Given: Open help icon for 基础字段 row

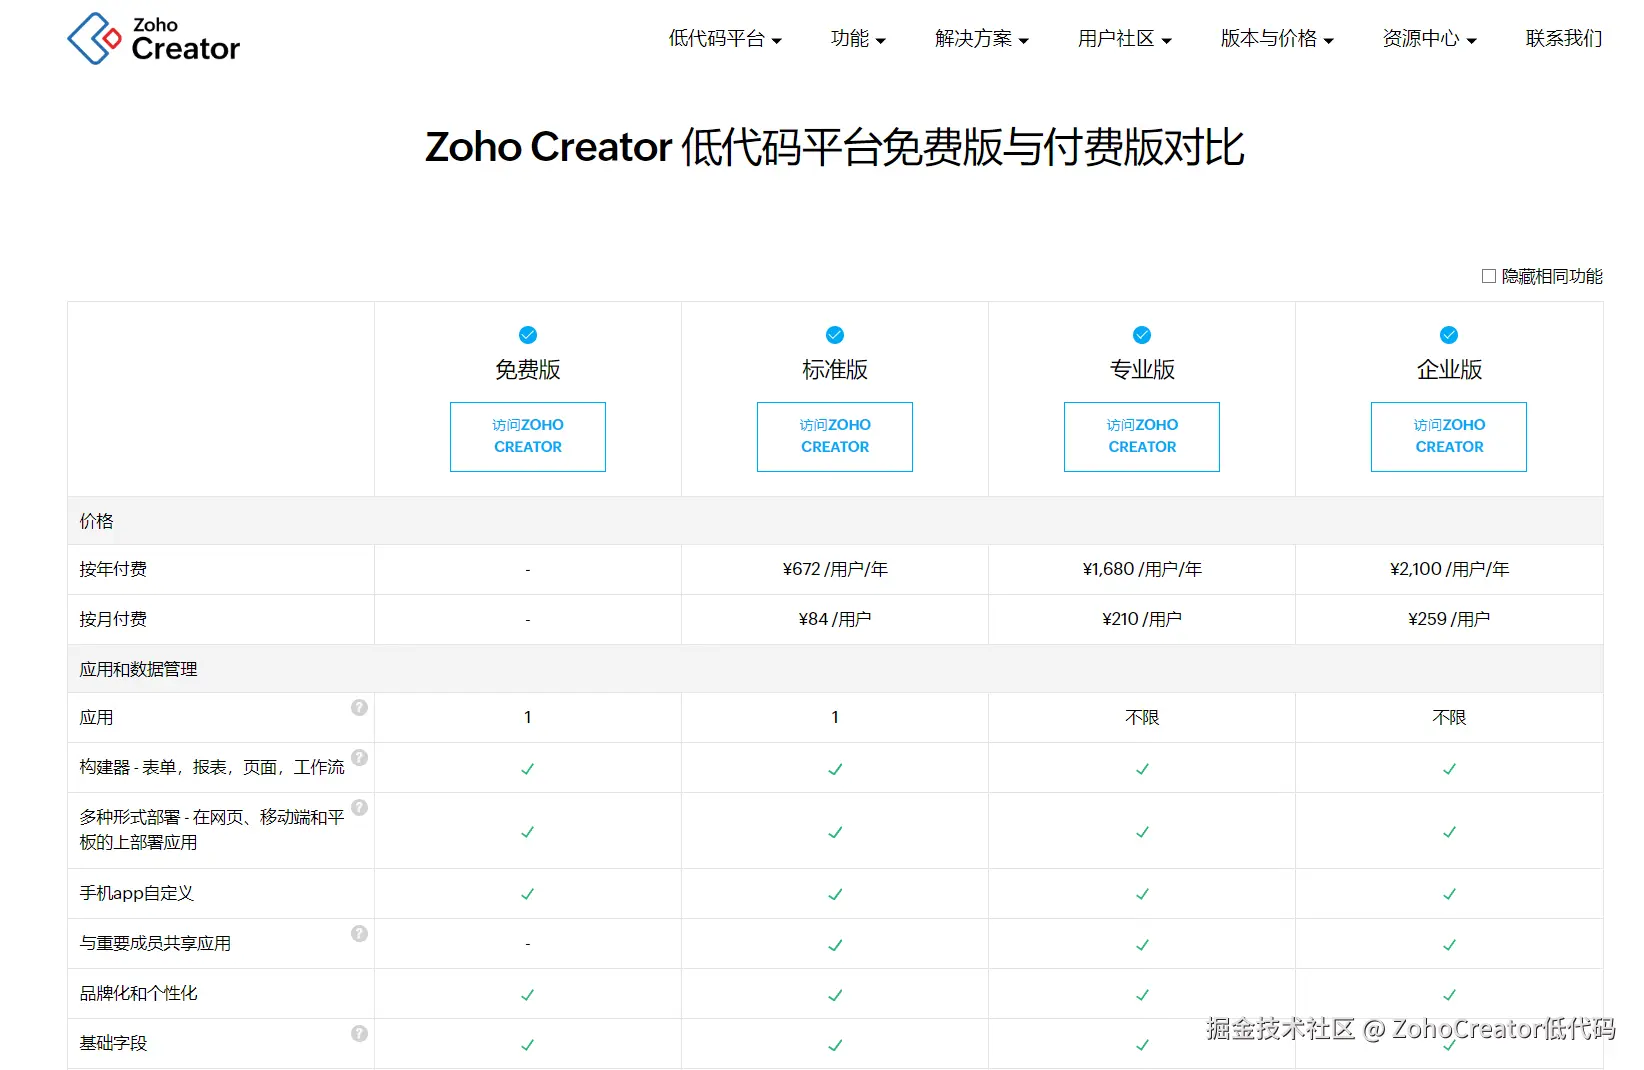Looking at the screenshot, I should pyautogui.click(x=359, y=1034).
